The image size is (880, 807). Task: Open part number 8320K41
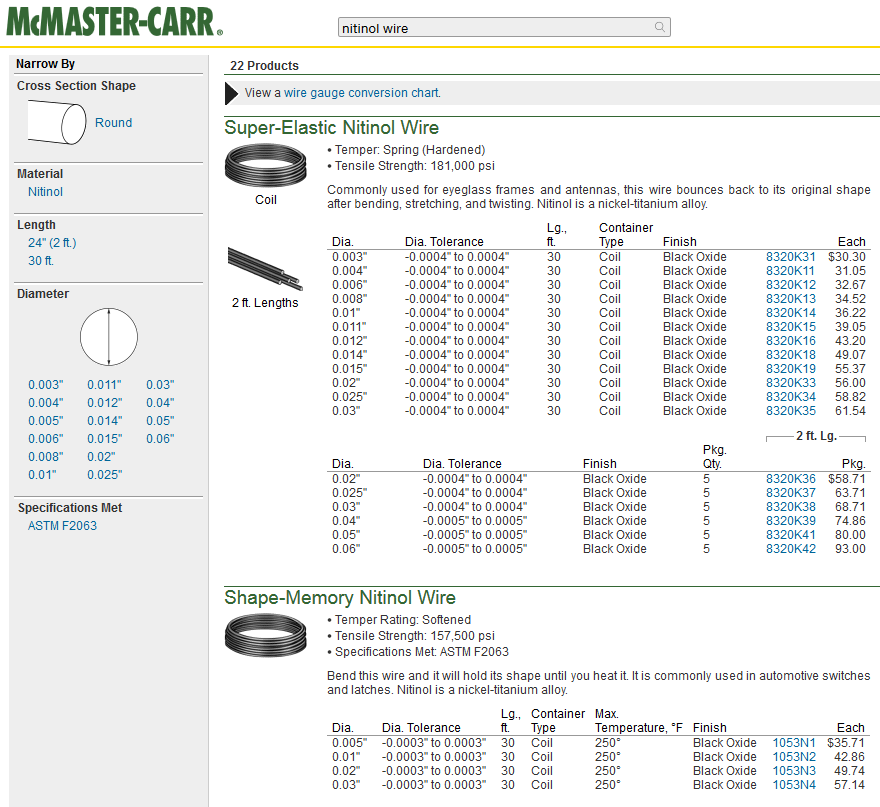[x=791, y=535]
